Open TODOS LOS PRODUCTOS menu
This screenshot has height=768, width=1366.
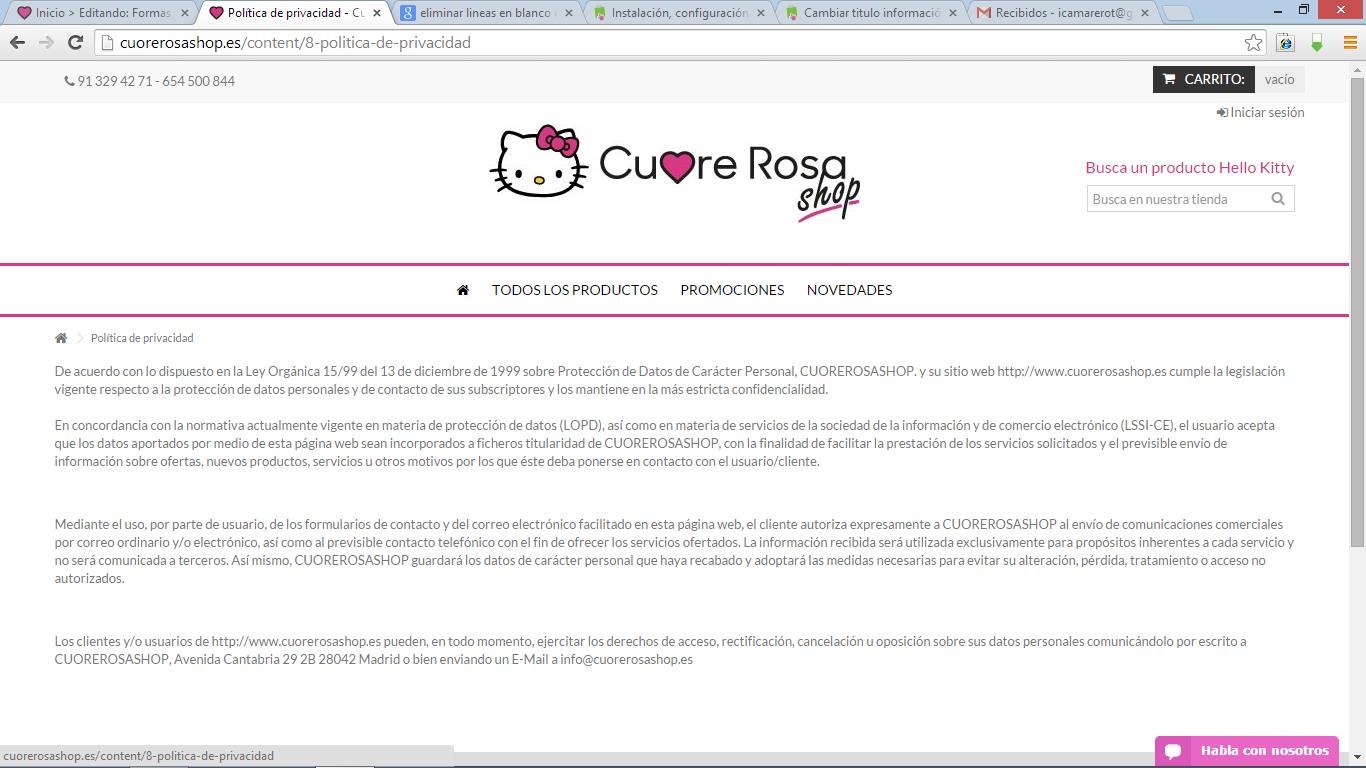point(575,290)
